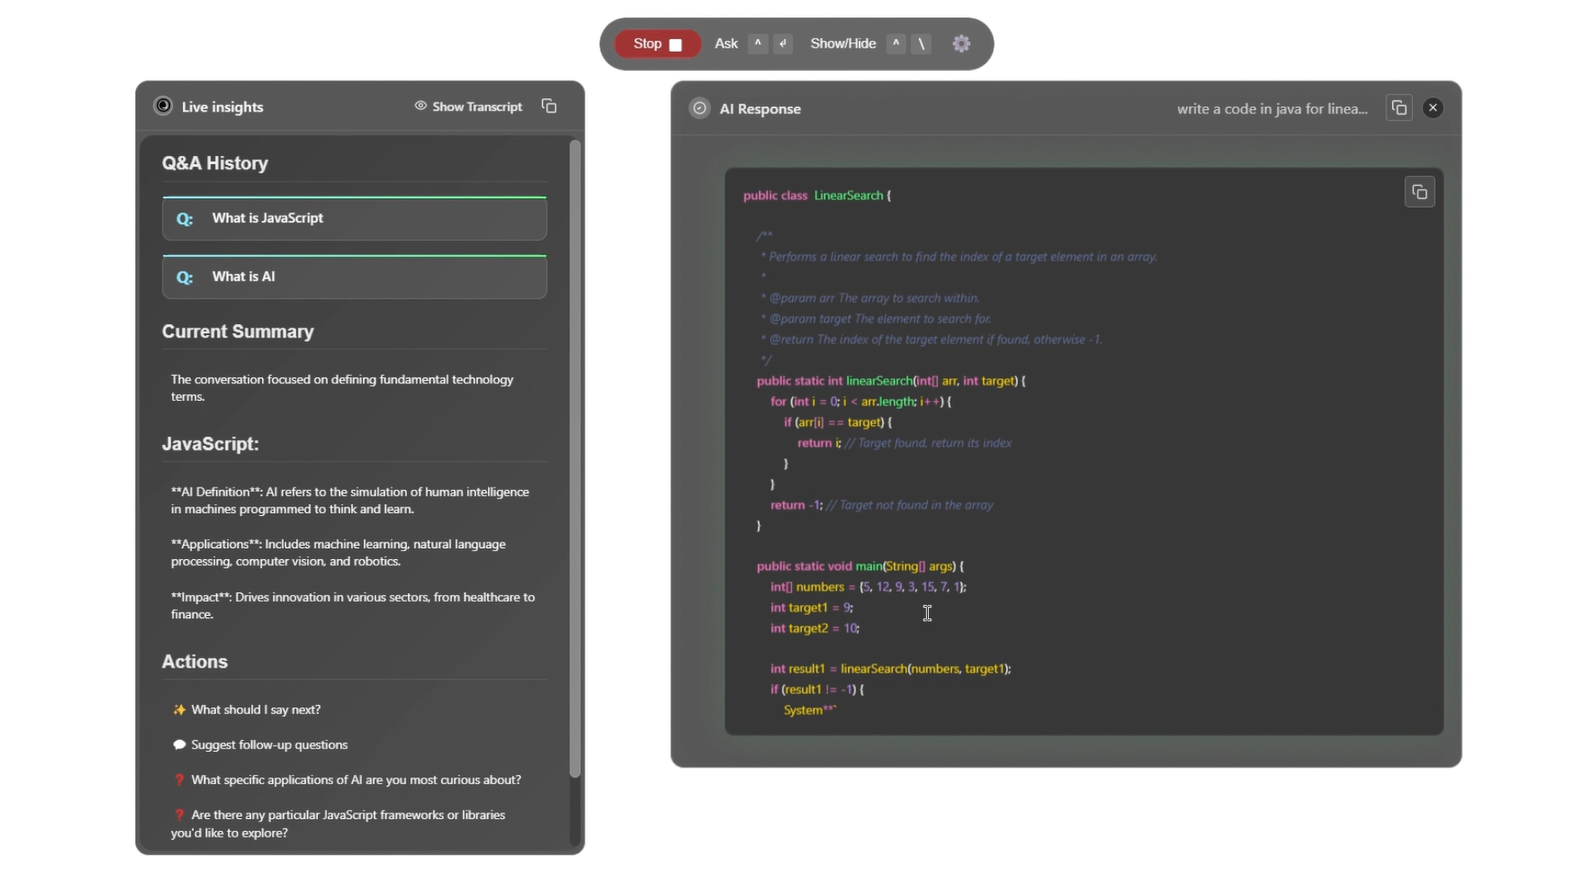Screen dimensions: 1582x886
Task: Click the Live insights circle icon
Action: [163, 106]
